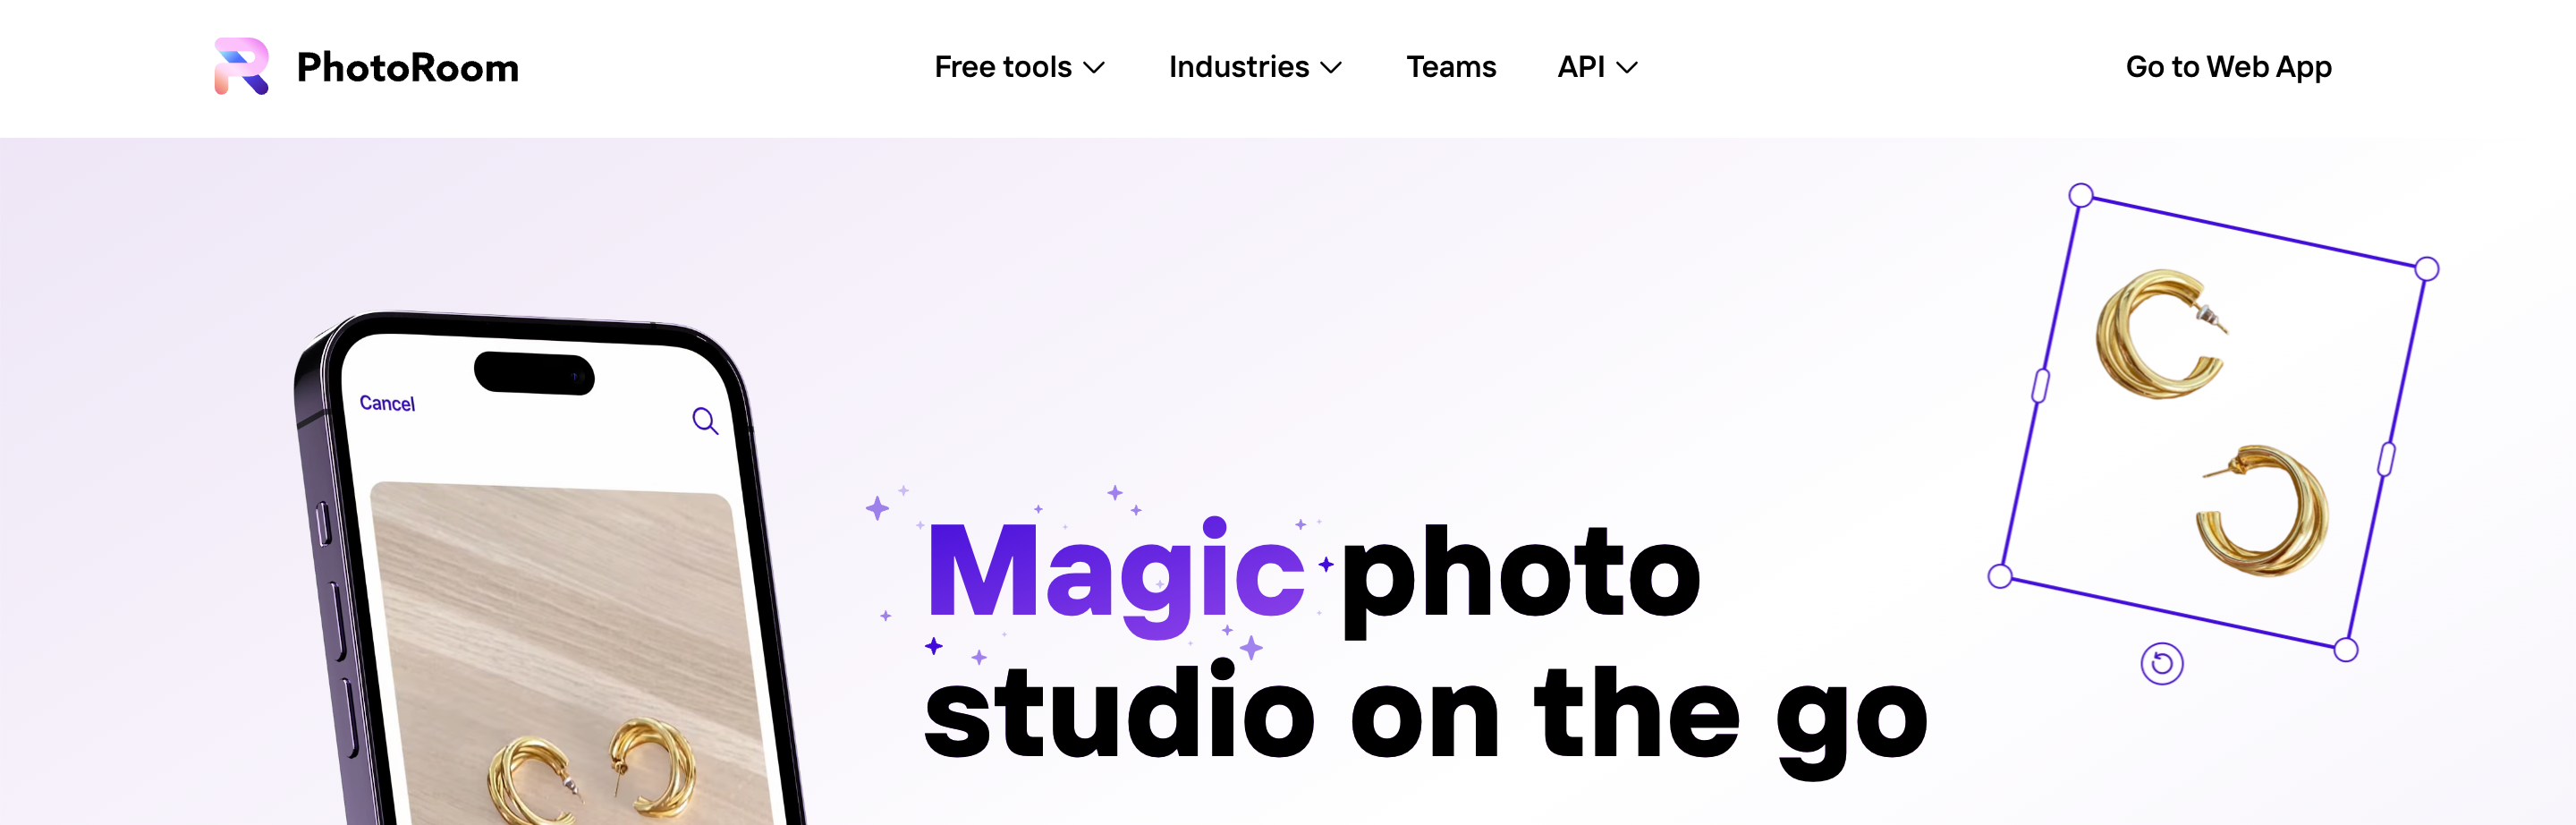Click top-right corner handle of selection frame
Image resolution: width=2576 pixels, height=825 pixels.
(x=2426, y=269)
